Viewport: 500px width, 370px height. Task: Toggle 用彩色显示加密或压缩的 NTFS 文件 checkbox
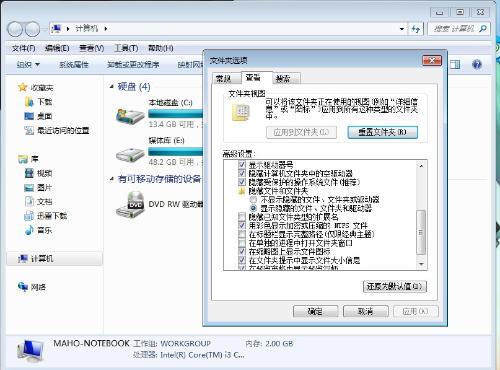[x=242, y=225]
